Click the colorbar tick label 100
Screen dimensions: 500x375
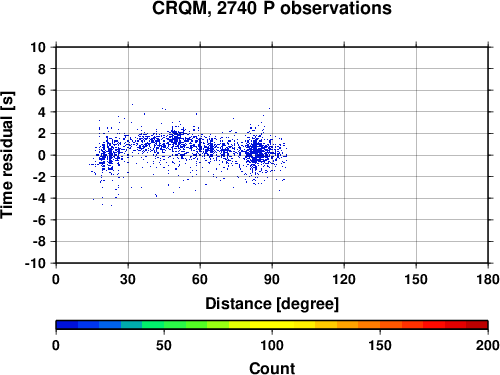tap(272, 345)
